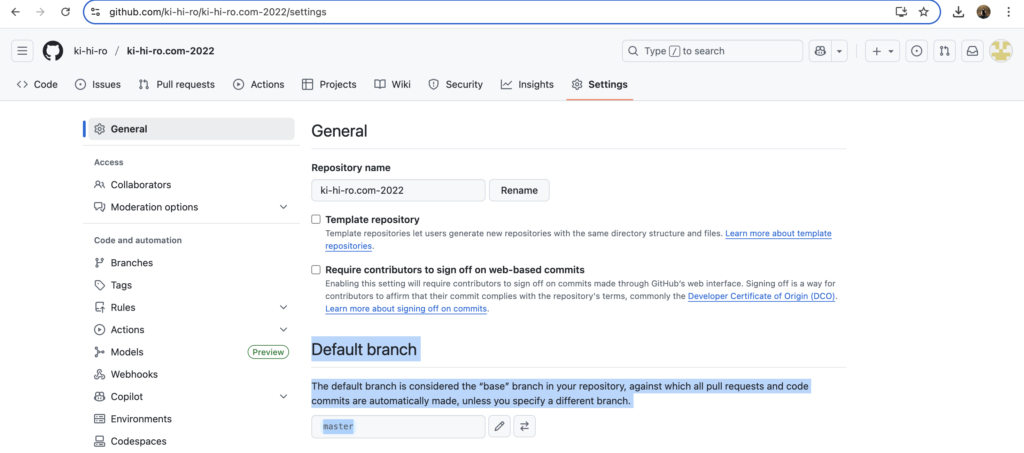Bookmark page with the star icon

(x=923, y=12)
